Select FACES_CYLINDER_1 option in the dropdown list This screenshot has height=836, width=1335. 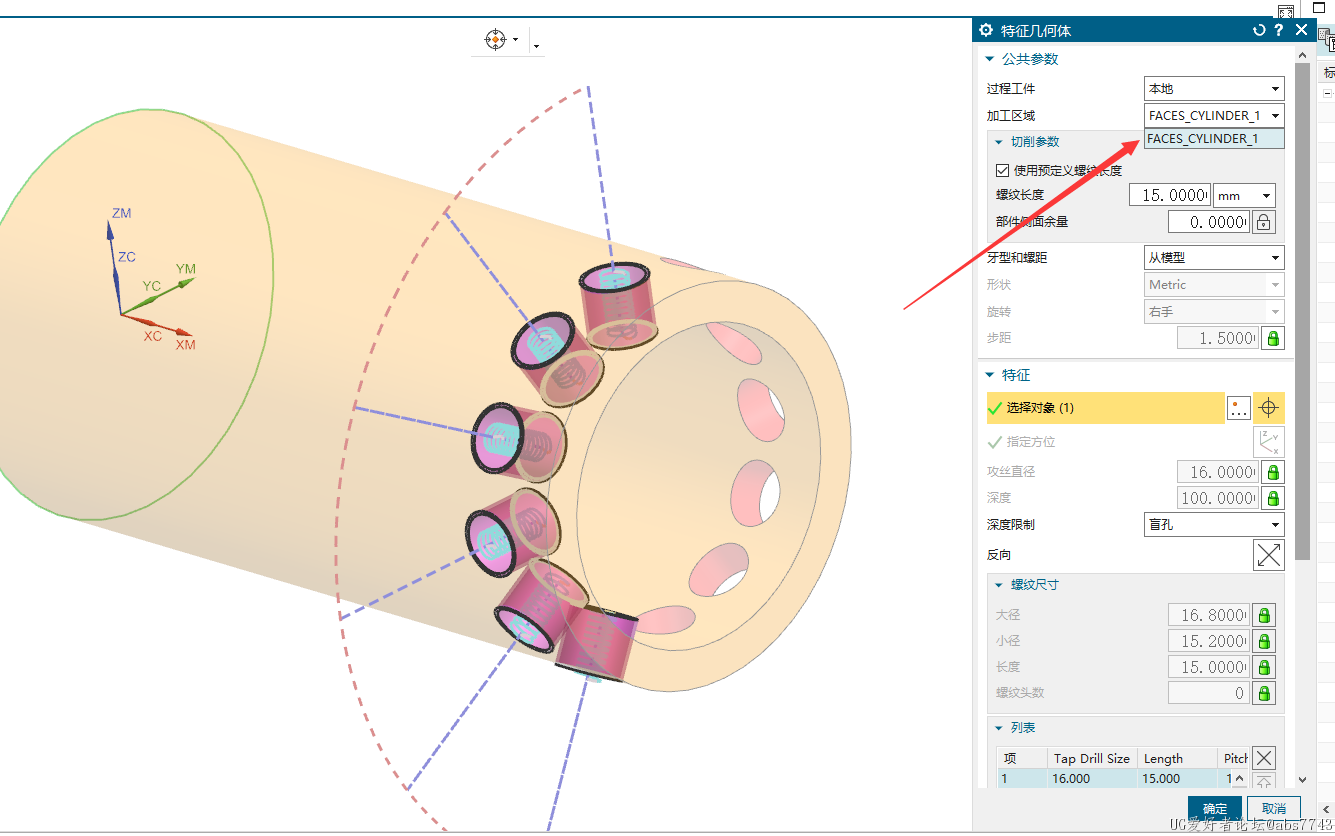(1214, 139)
